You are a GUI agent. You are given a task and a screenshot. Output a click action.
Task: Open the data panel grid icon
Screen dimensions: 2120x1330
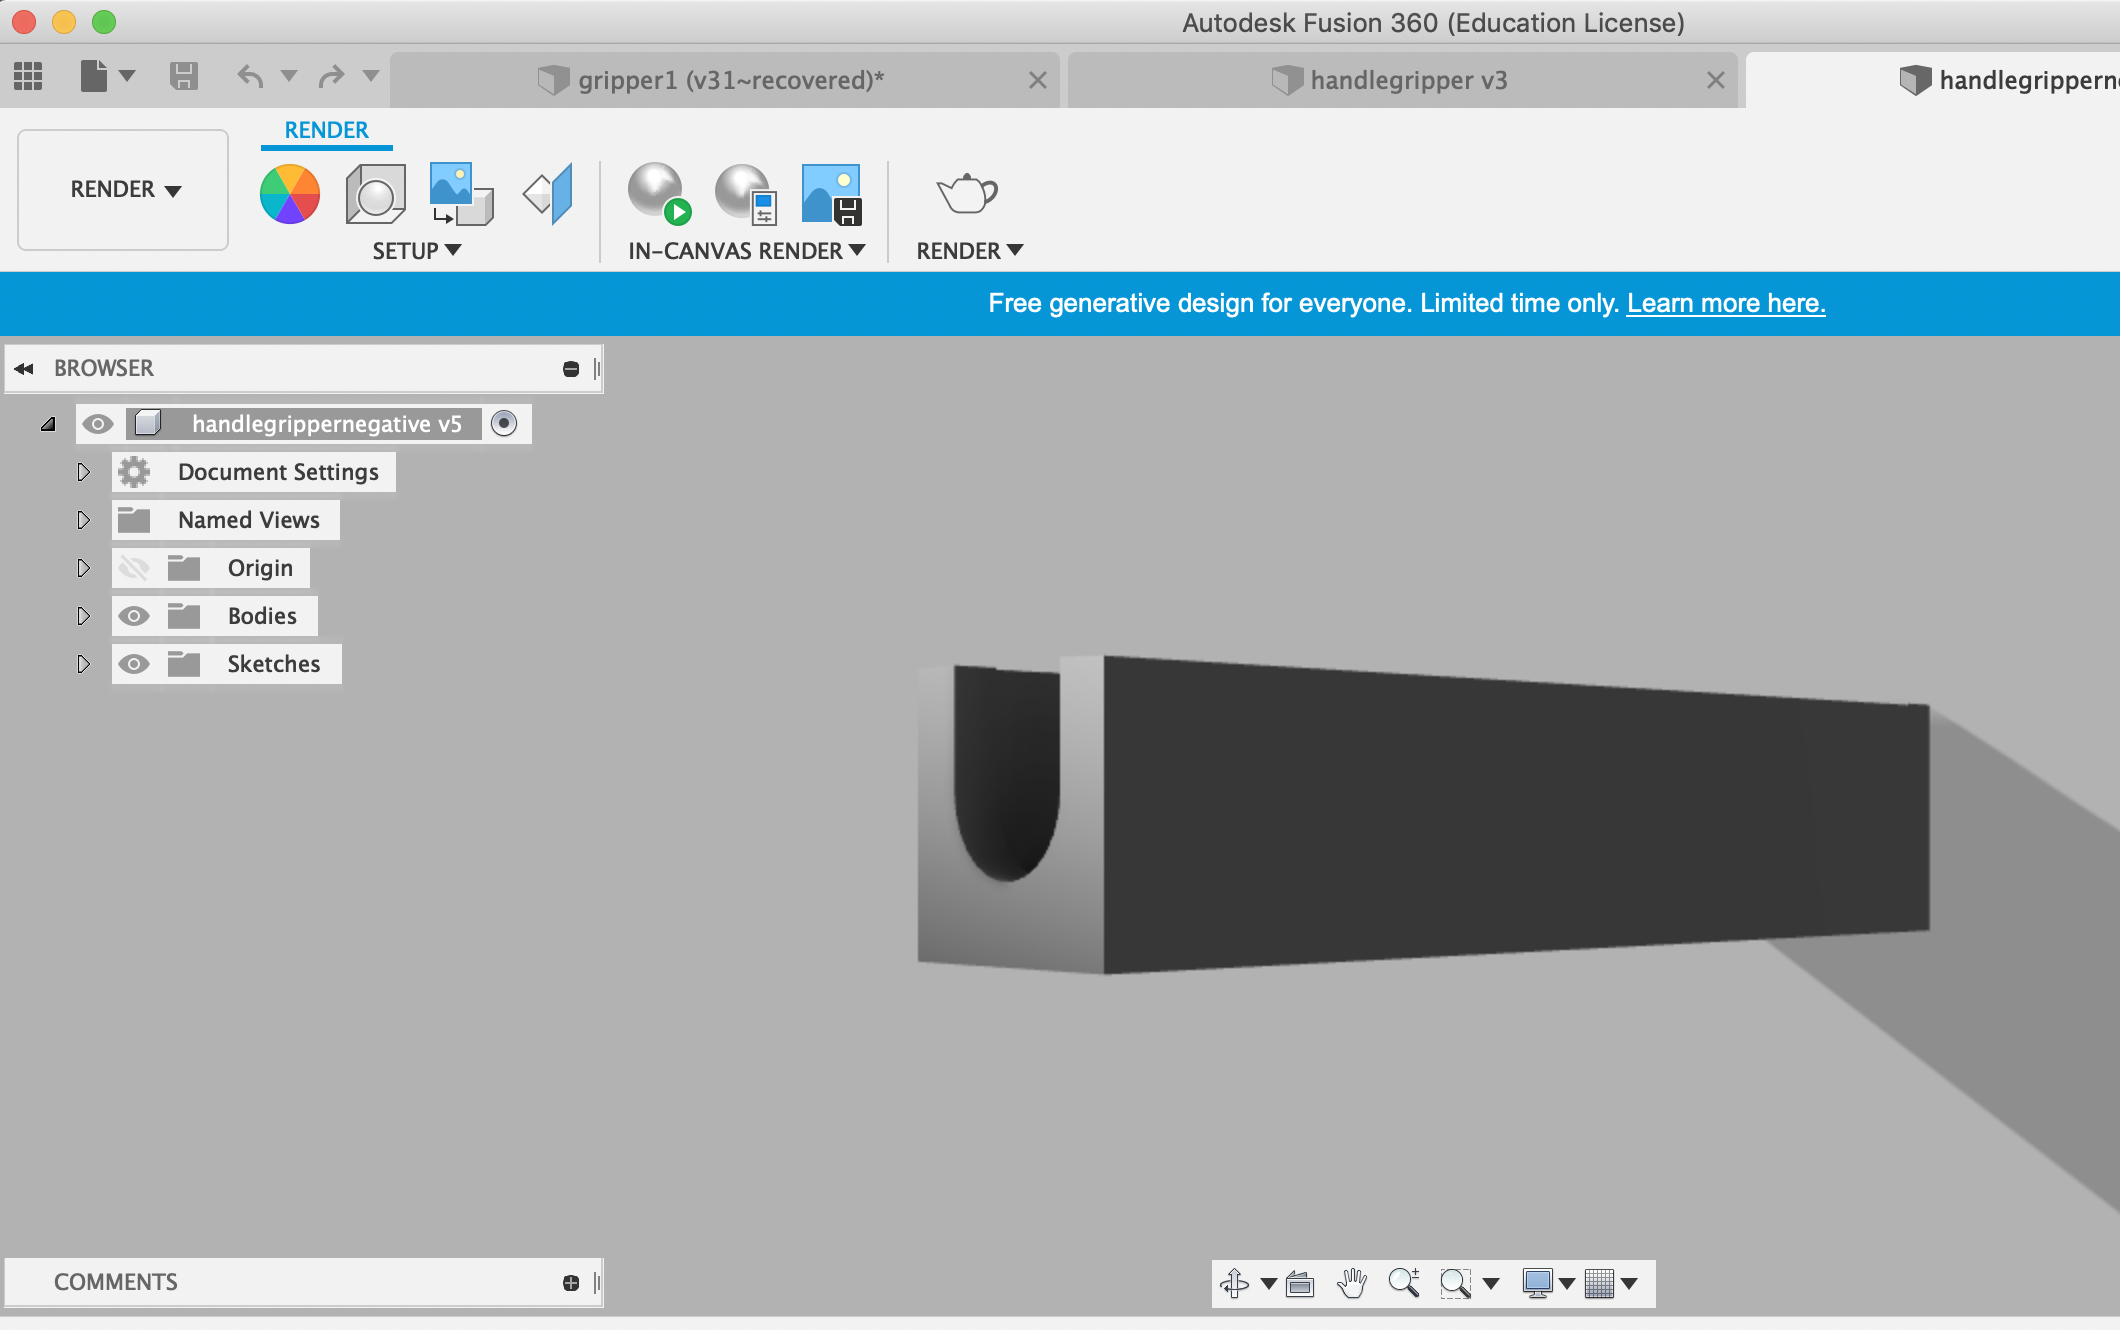(x=28, y=76)
